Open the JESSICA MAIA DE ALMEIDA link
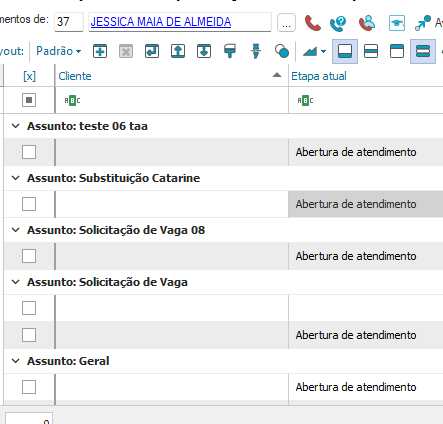The image size is (443, 424). pyautogui.click(x=161, y=22)
